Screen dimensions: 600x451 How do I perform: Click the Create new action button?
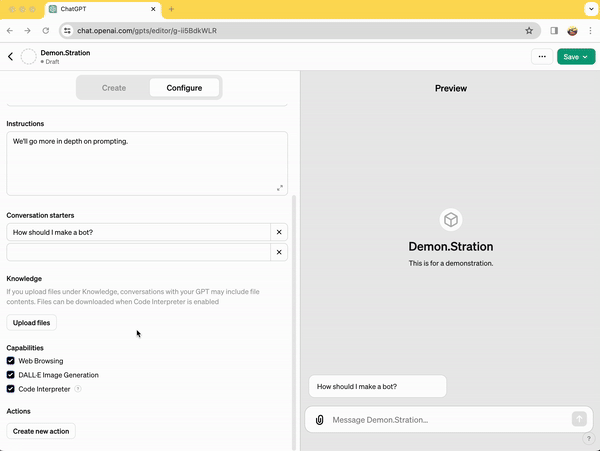(41, 431)
